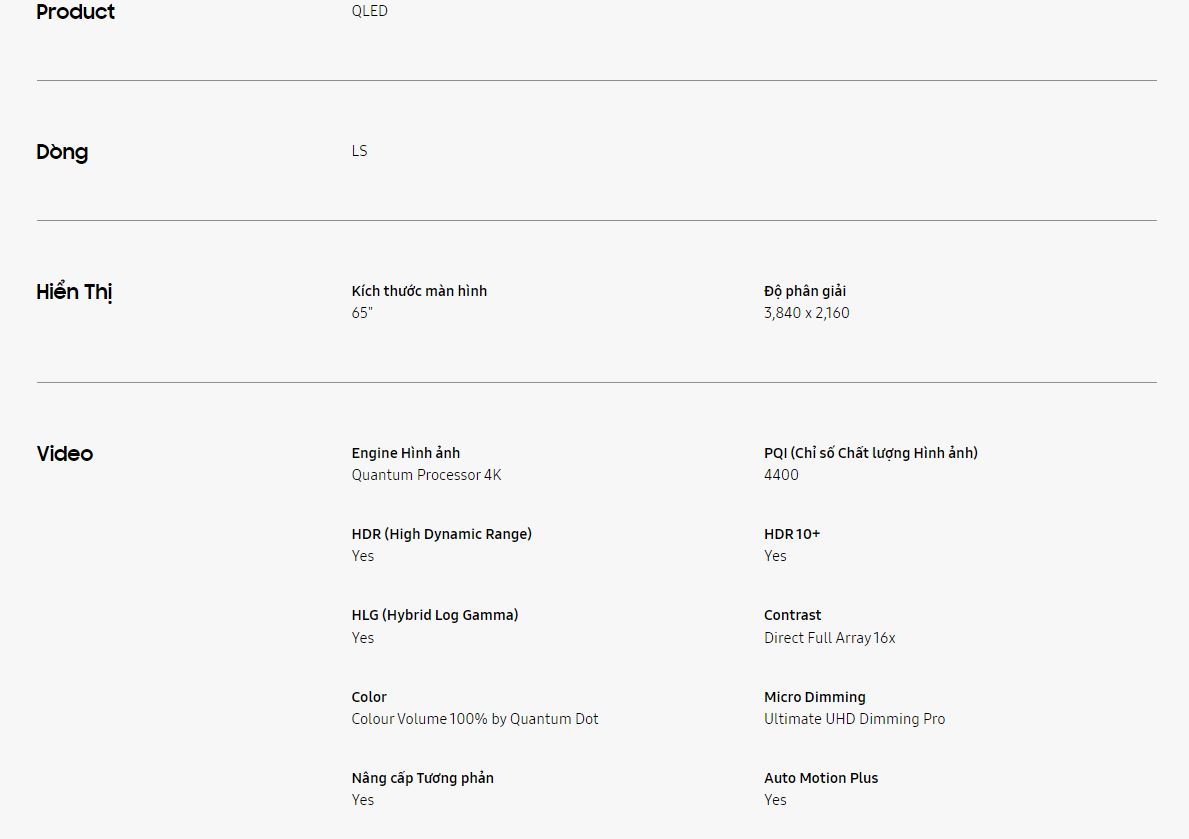The width and height of the screenshot is (1189, 839).
Task: Click the Engine Hình ảnh label
Action: click(x=405, y=453)
